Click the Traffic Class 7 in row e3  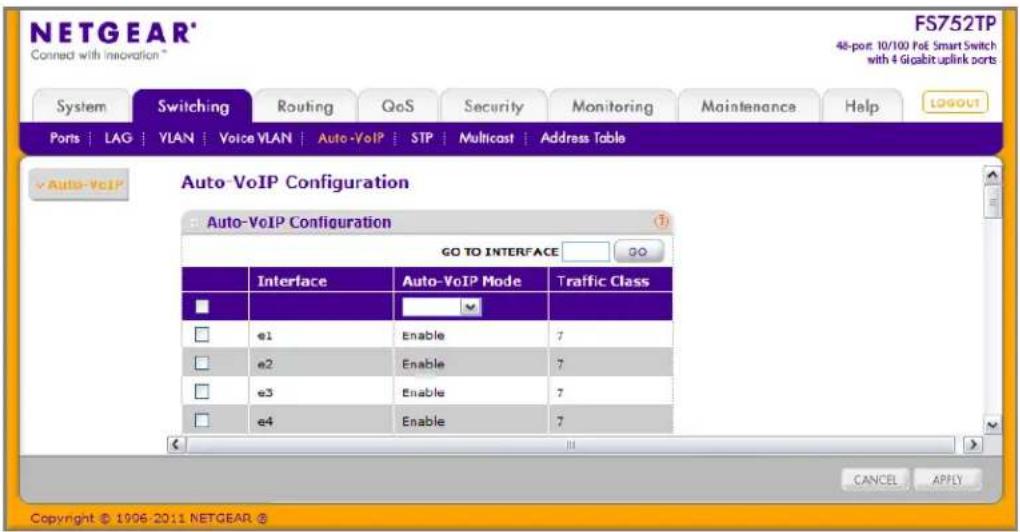pyautogui.click(x=560, y=393)
